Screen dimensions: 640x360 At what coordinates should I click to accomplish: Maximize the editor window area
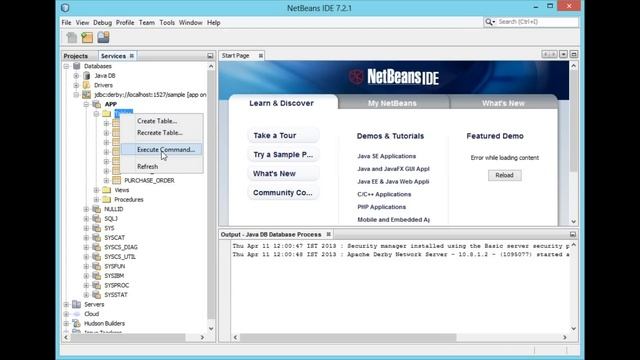click(x=573, y=54)
